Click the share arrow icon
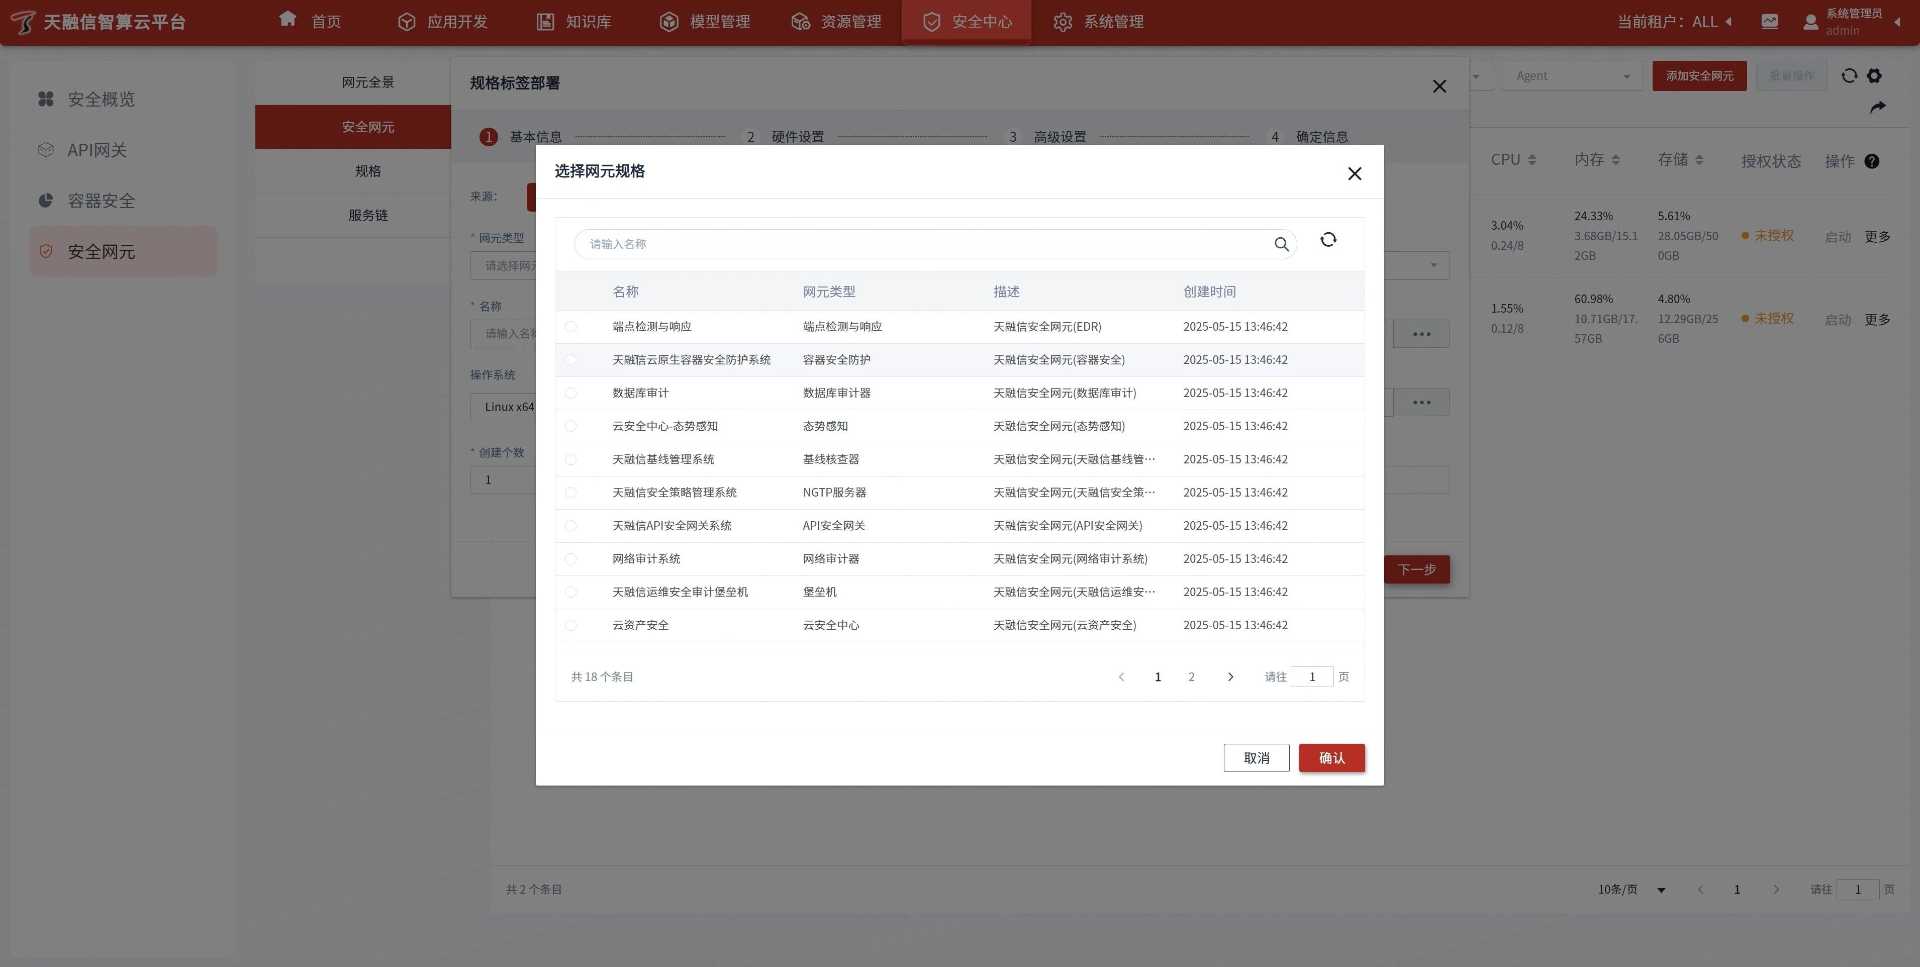Screen dimensions: 1920x967 tap(1877, 107)
